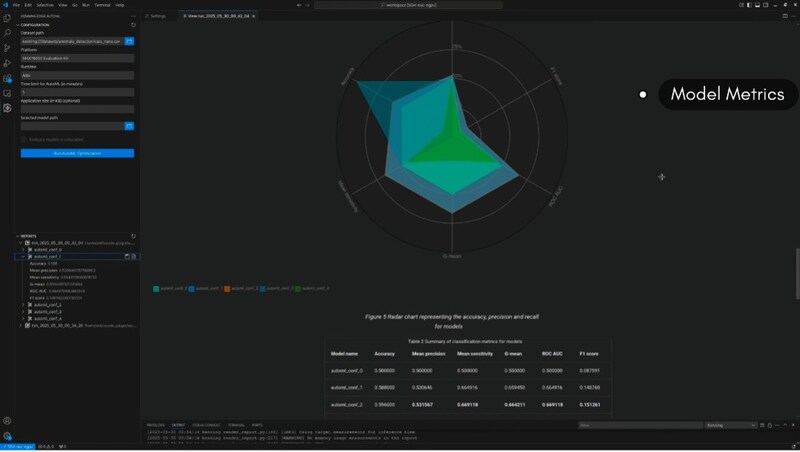
Task: Click the browse icon for Selected model path
Action: [x=129, y=126]
